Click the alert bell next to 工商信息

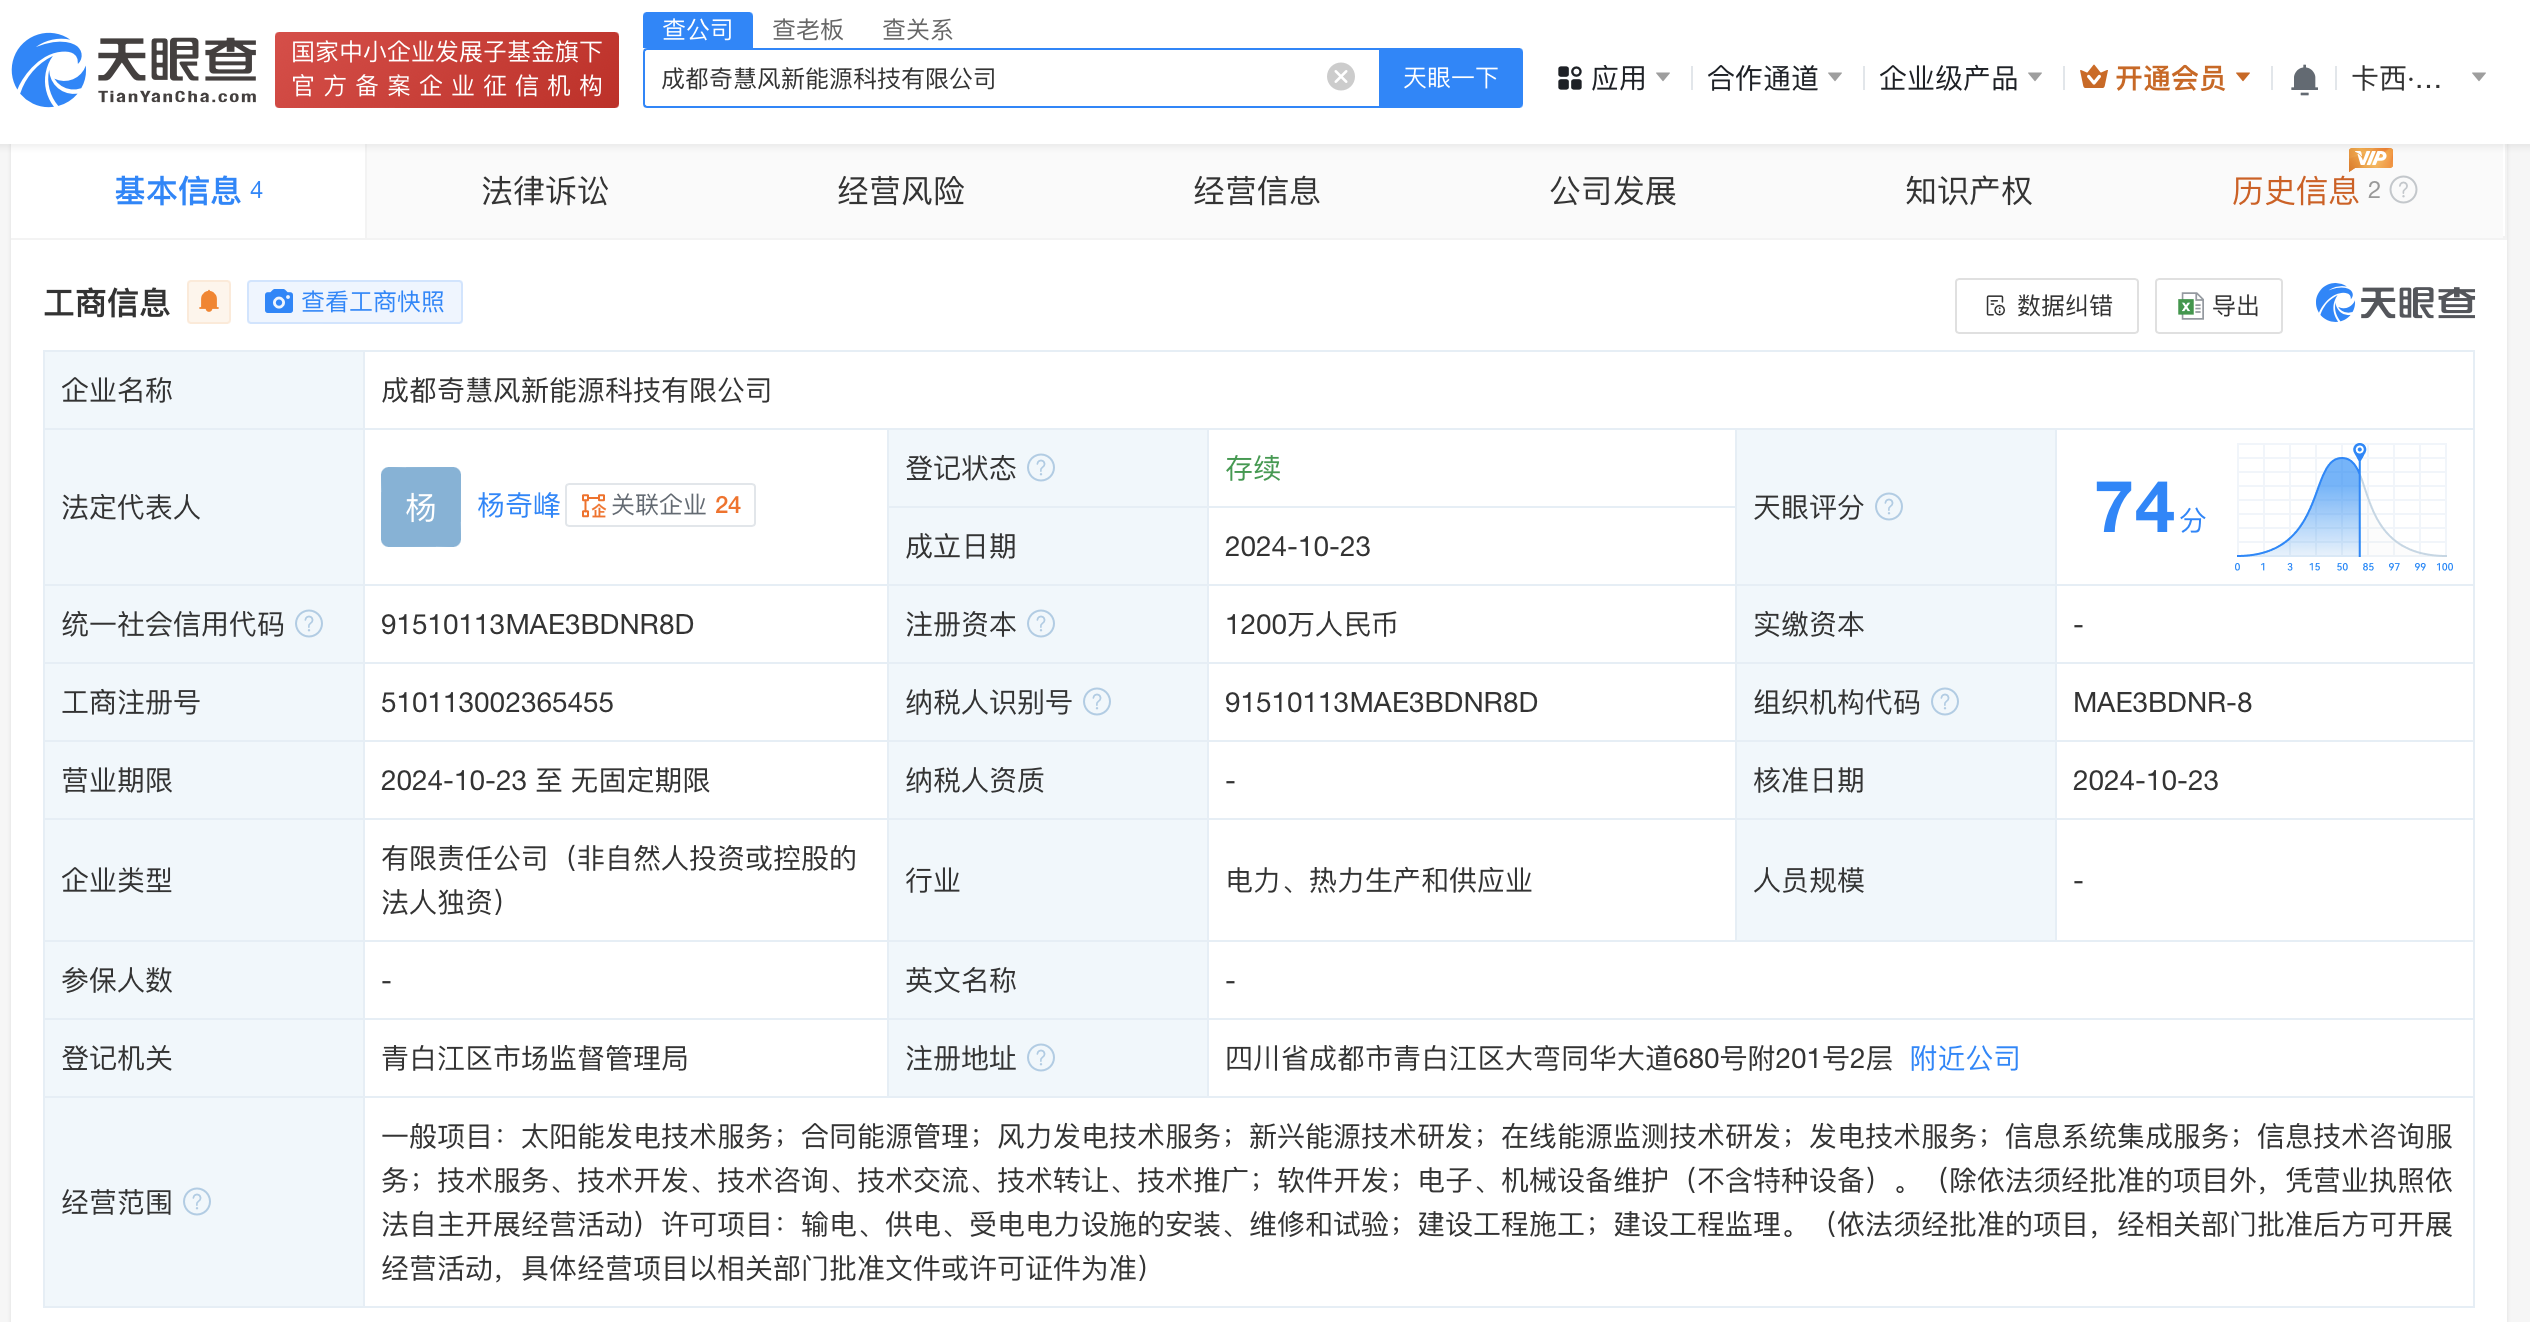pyautogui.click(x=209, y=302)
